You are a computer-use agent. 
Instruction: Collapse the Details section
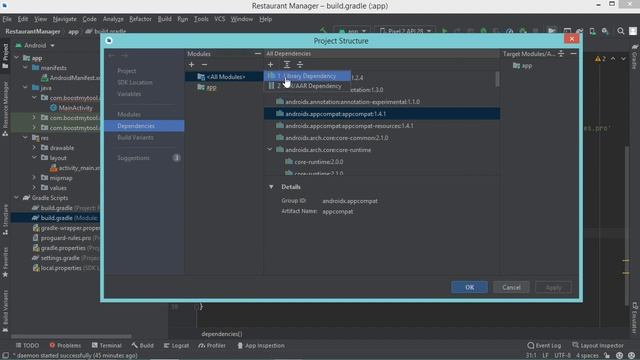point(271,187)
